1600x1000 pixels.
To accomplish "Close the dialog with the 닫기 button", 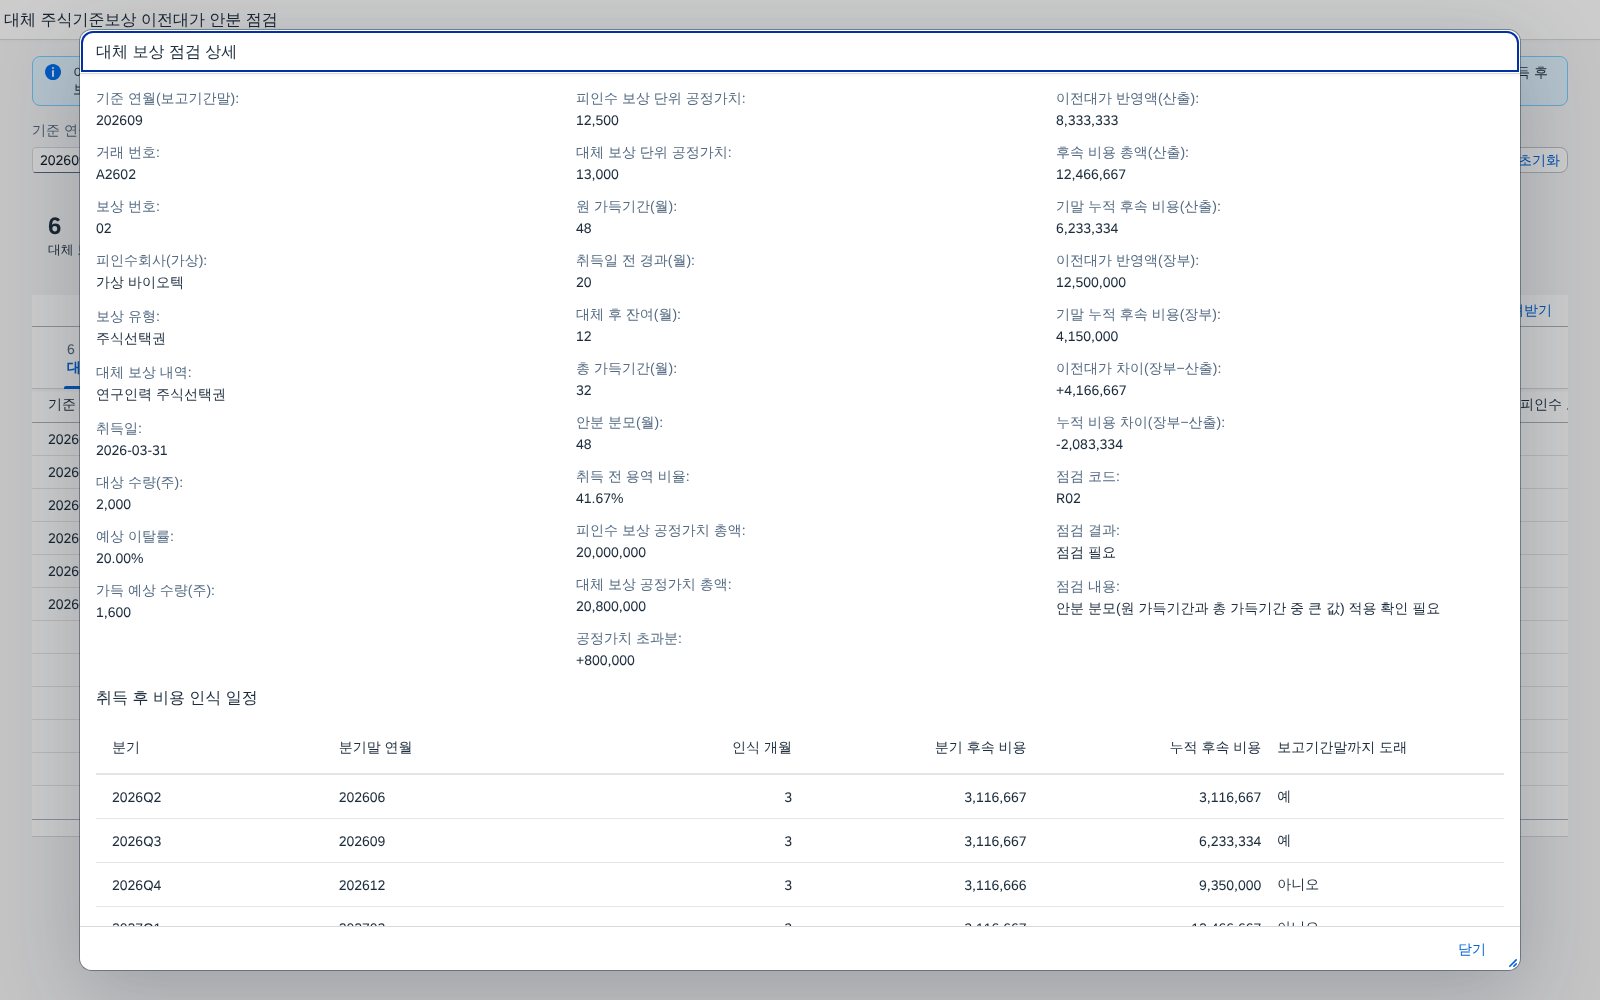I will tap(1471, 949).
